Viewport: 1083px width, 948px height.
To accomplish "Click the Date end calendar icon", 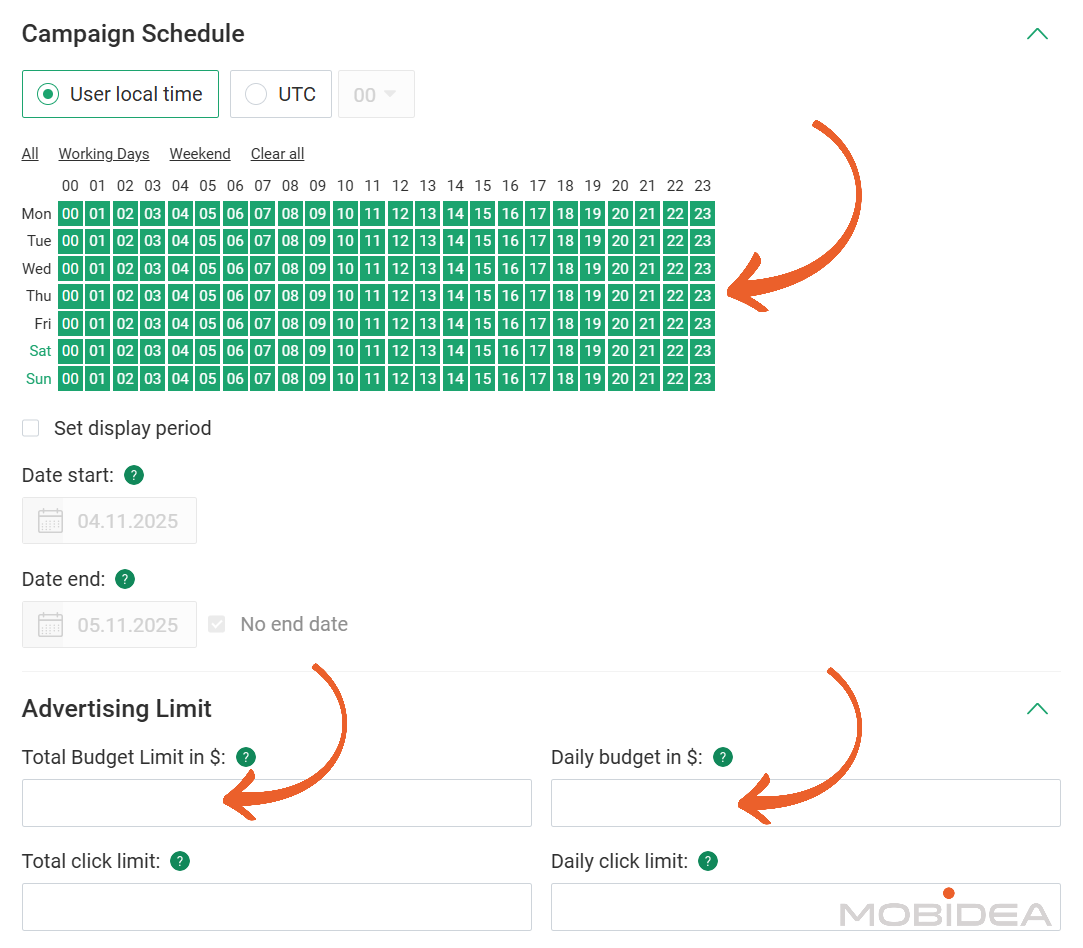I will coord(50,625).
